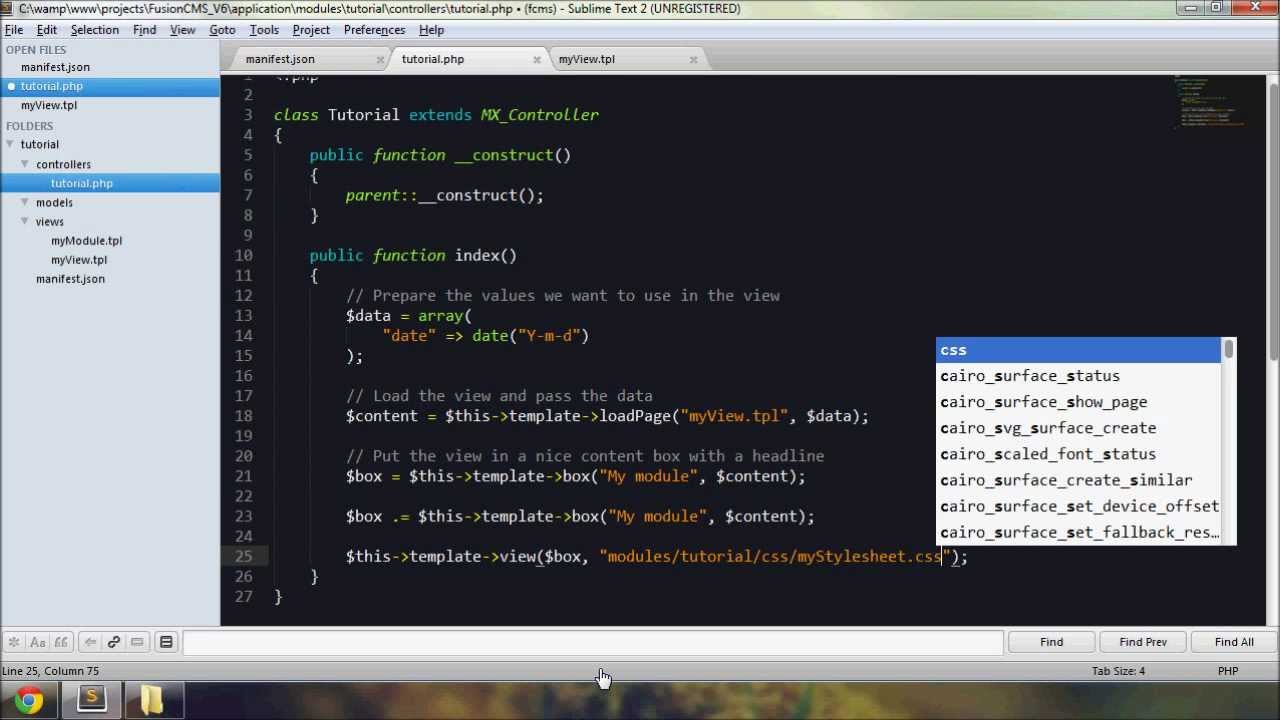Open the File menu
This screenshot has height=720, width=1280.
point(14,30)
